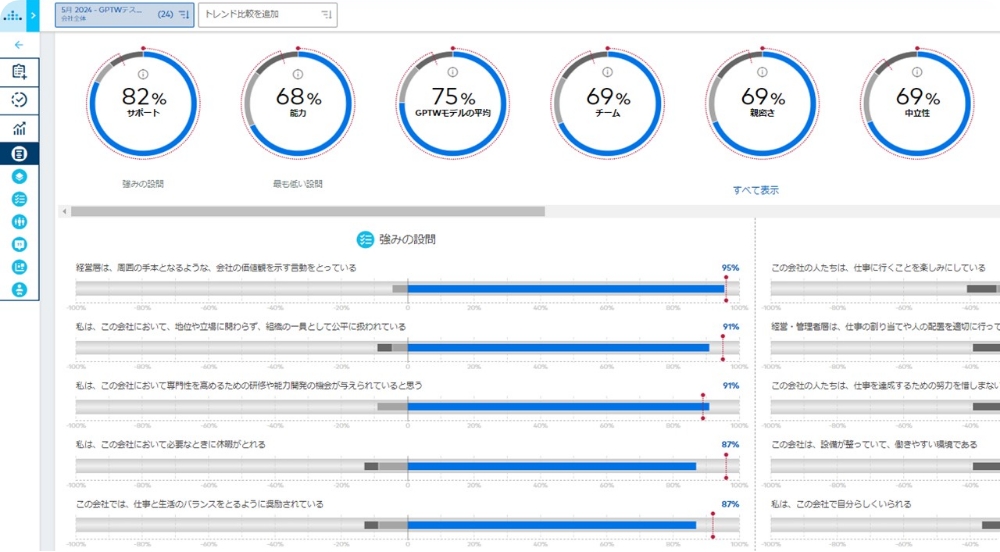Click info icon on 能力 68% gauge
The image size is (1000, 552).
tap(297, 74)
